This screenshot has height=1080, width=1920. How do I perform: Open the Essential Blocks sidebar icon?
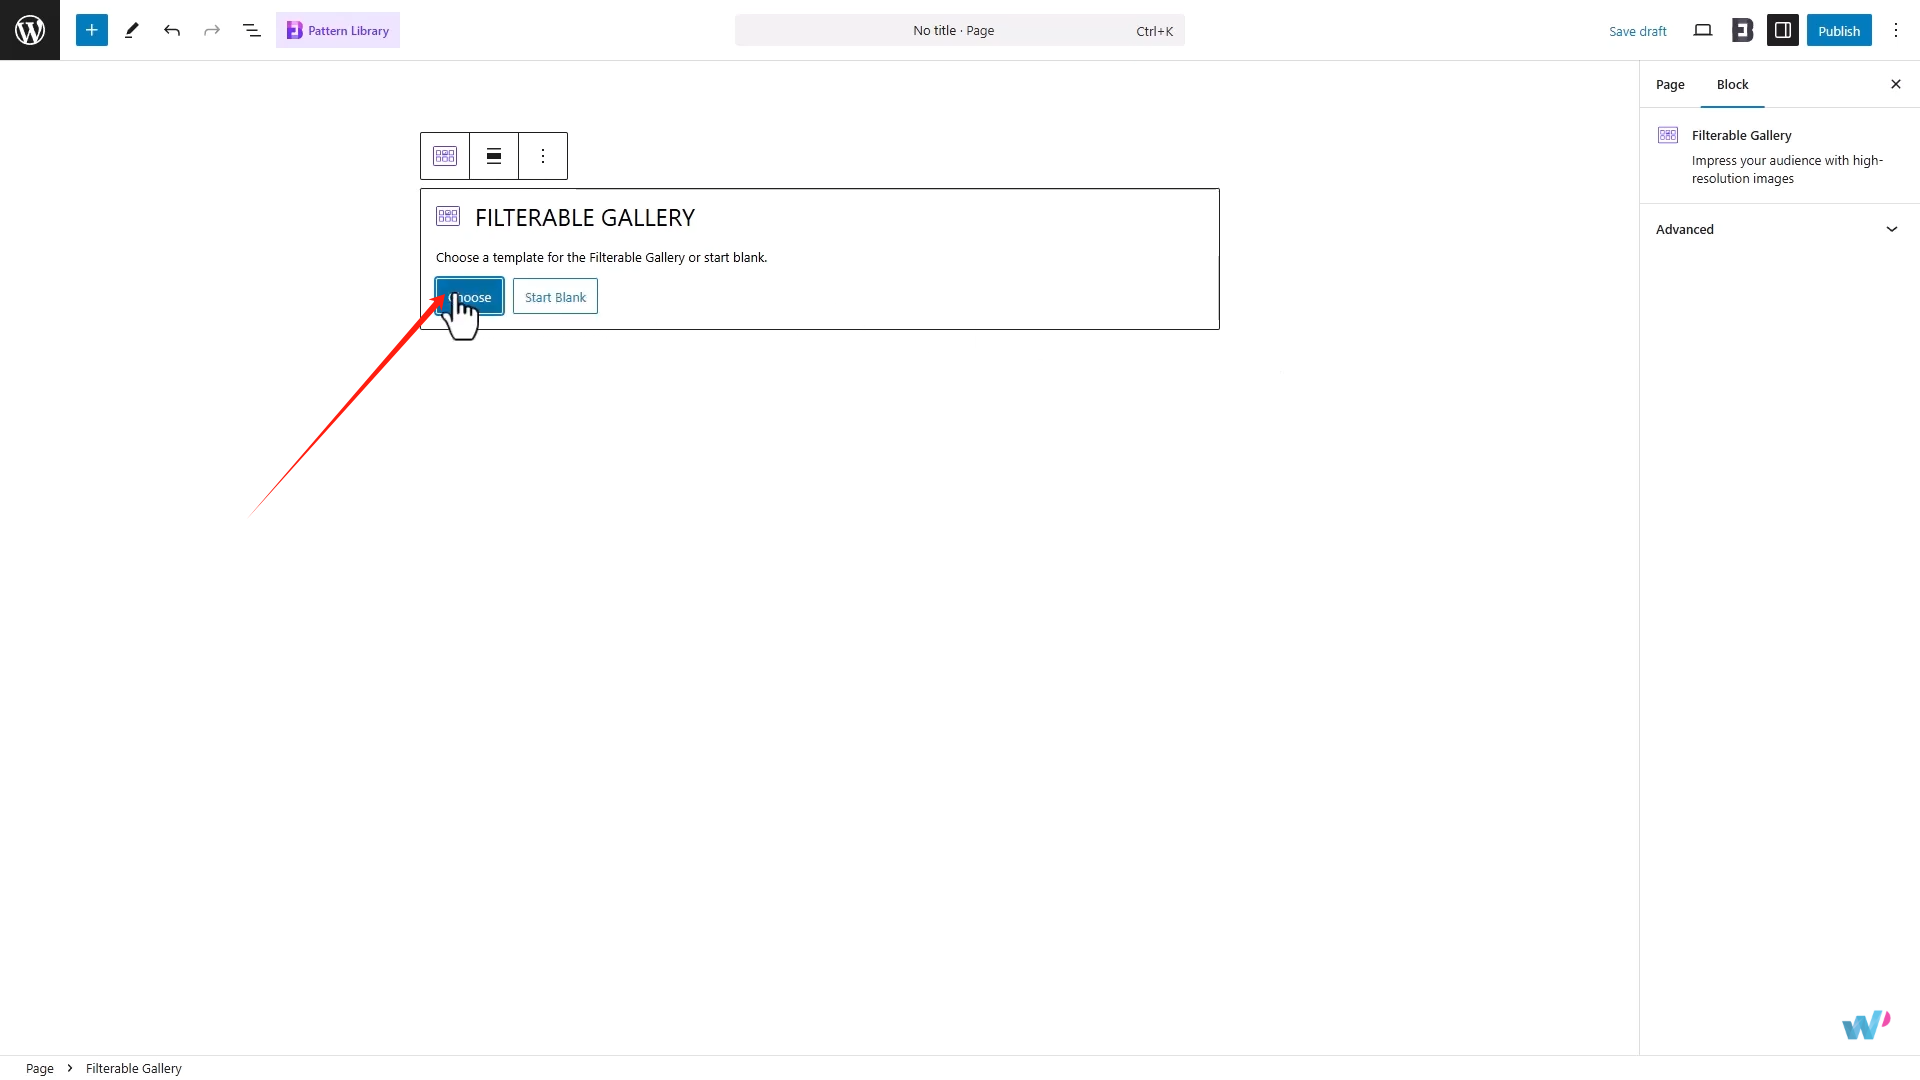pos(1742,30)
